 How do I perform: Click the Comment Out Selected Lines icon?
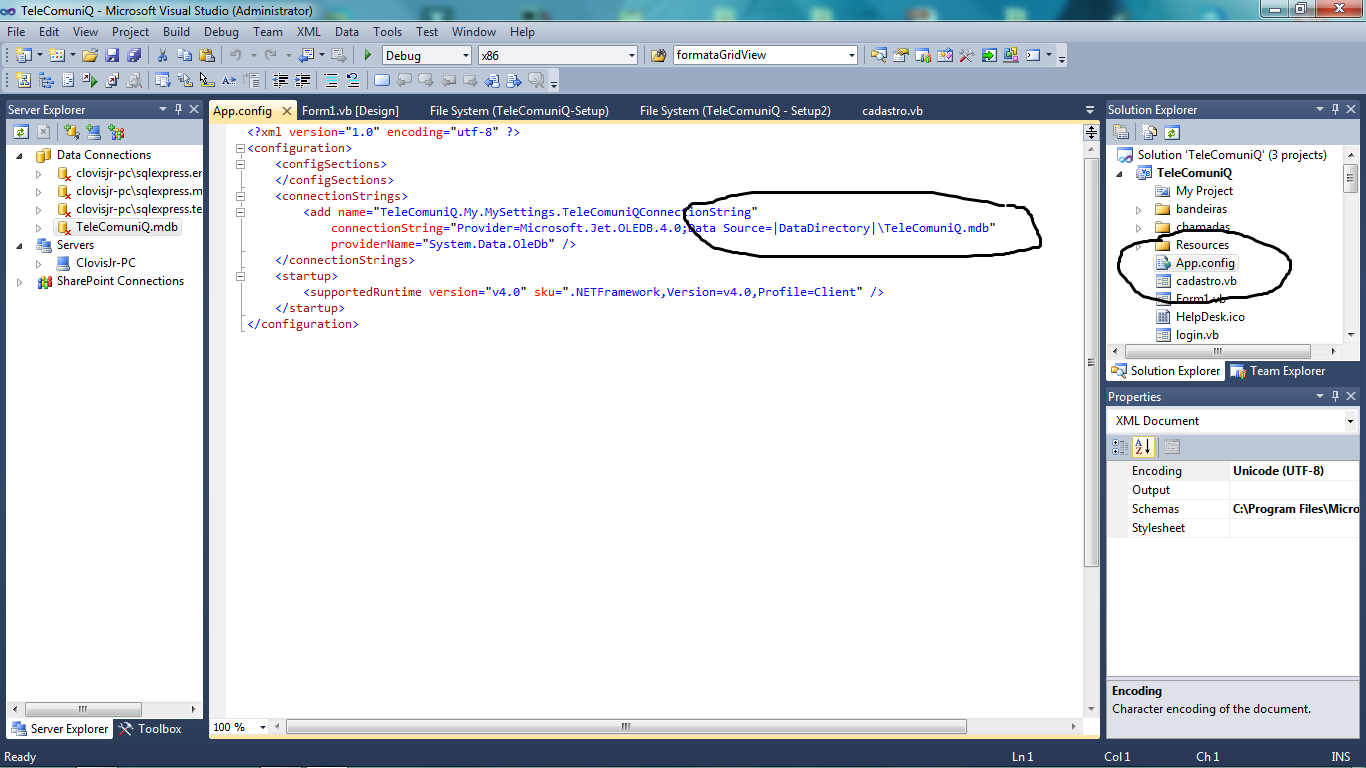pyautogui.click(x=331, y=80)
